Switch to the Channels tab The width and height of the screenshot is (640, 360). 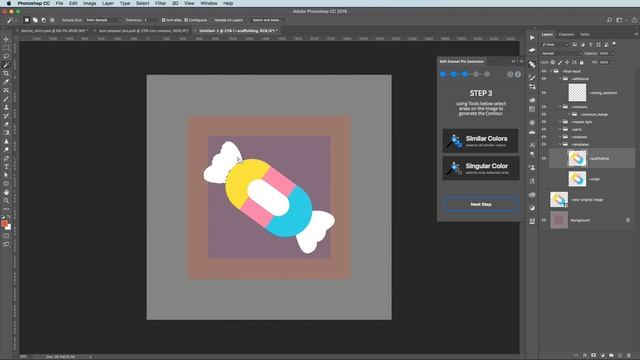coord(566,35)
